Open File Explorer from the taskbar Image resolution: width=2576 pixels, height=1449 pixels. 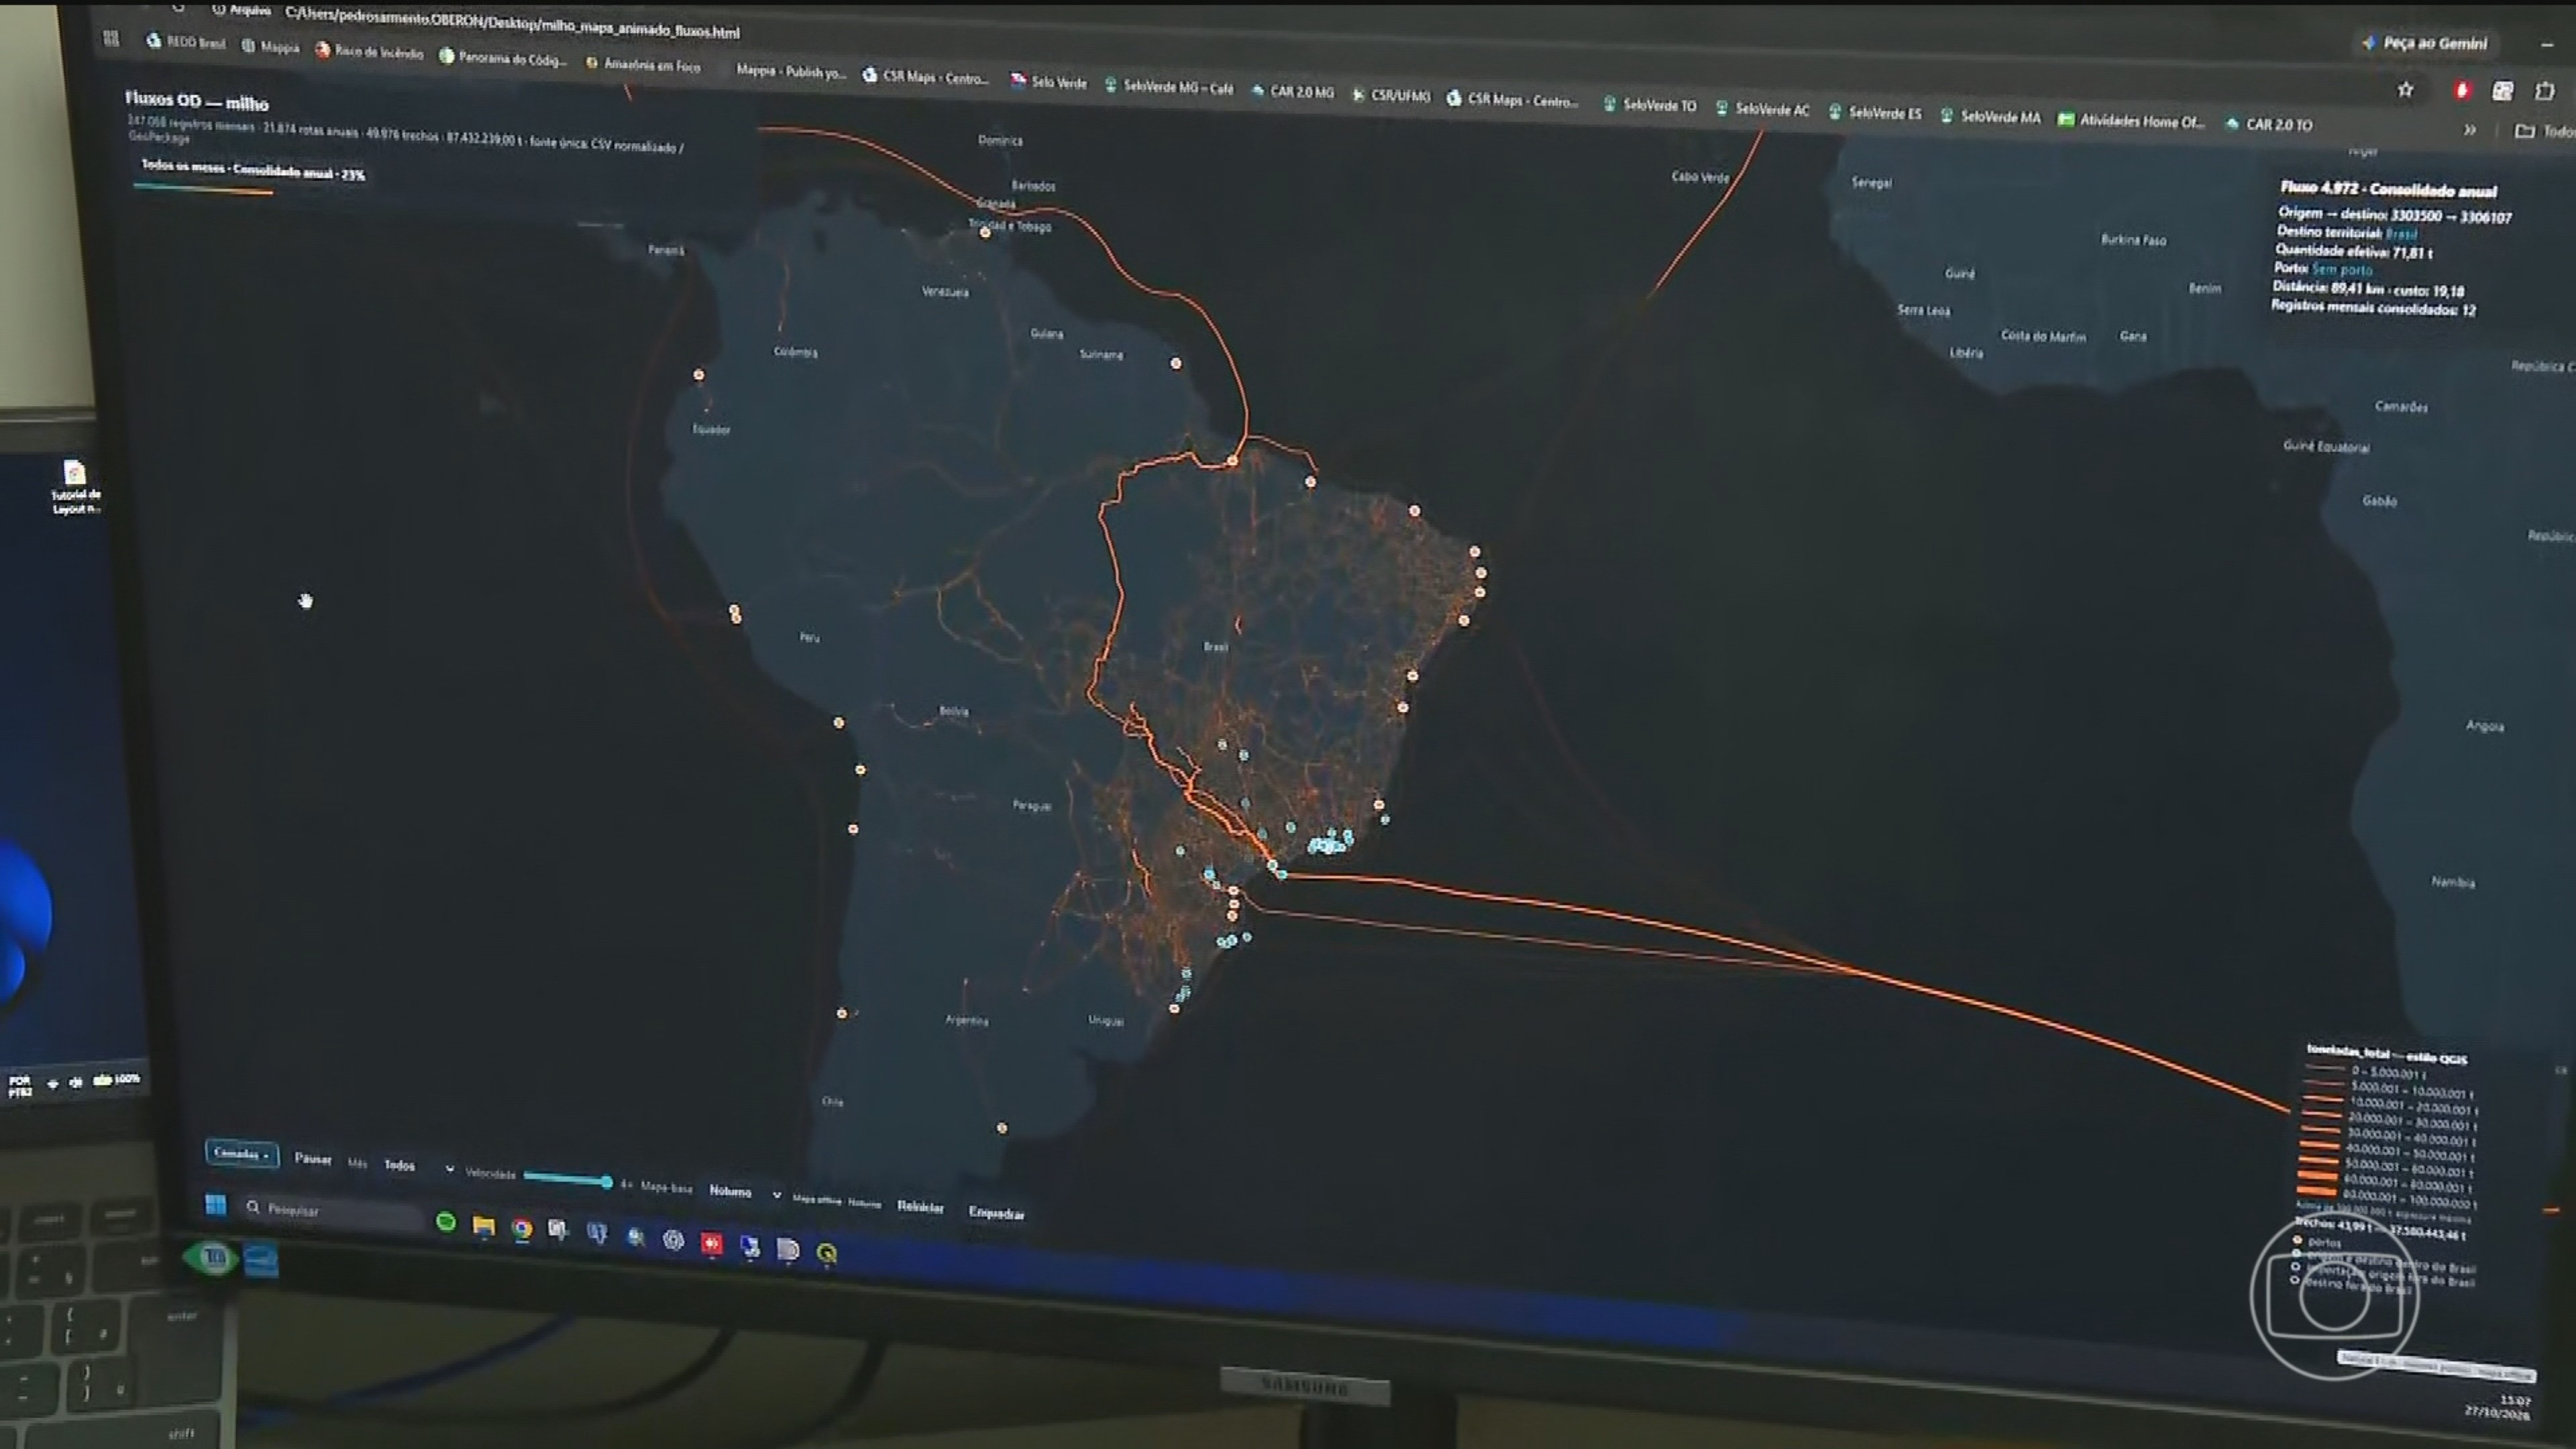(x=484, y=1226)
